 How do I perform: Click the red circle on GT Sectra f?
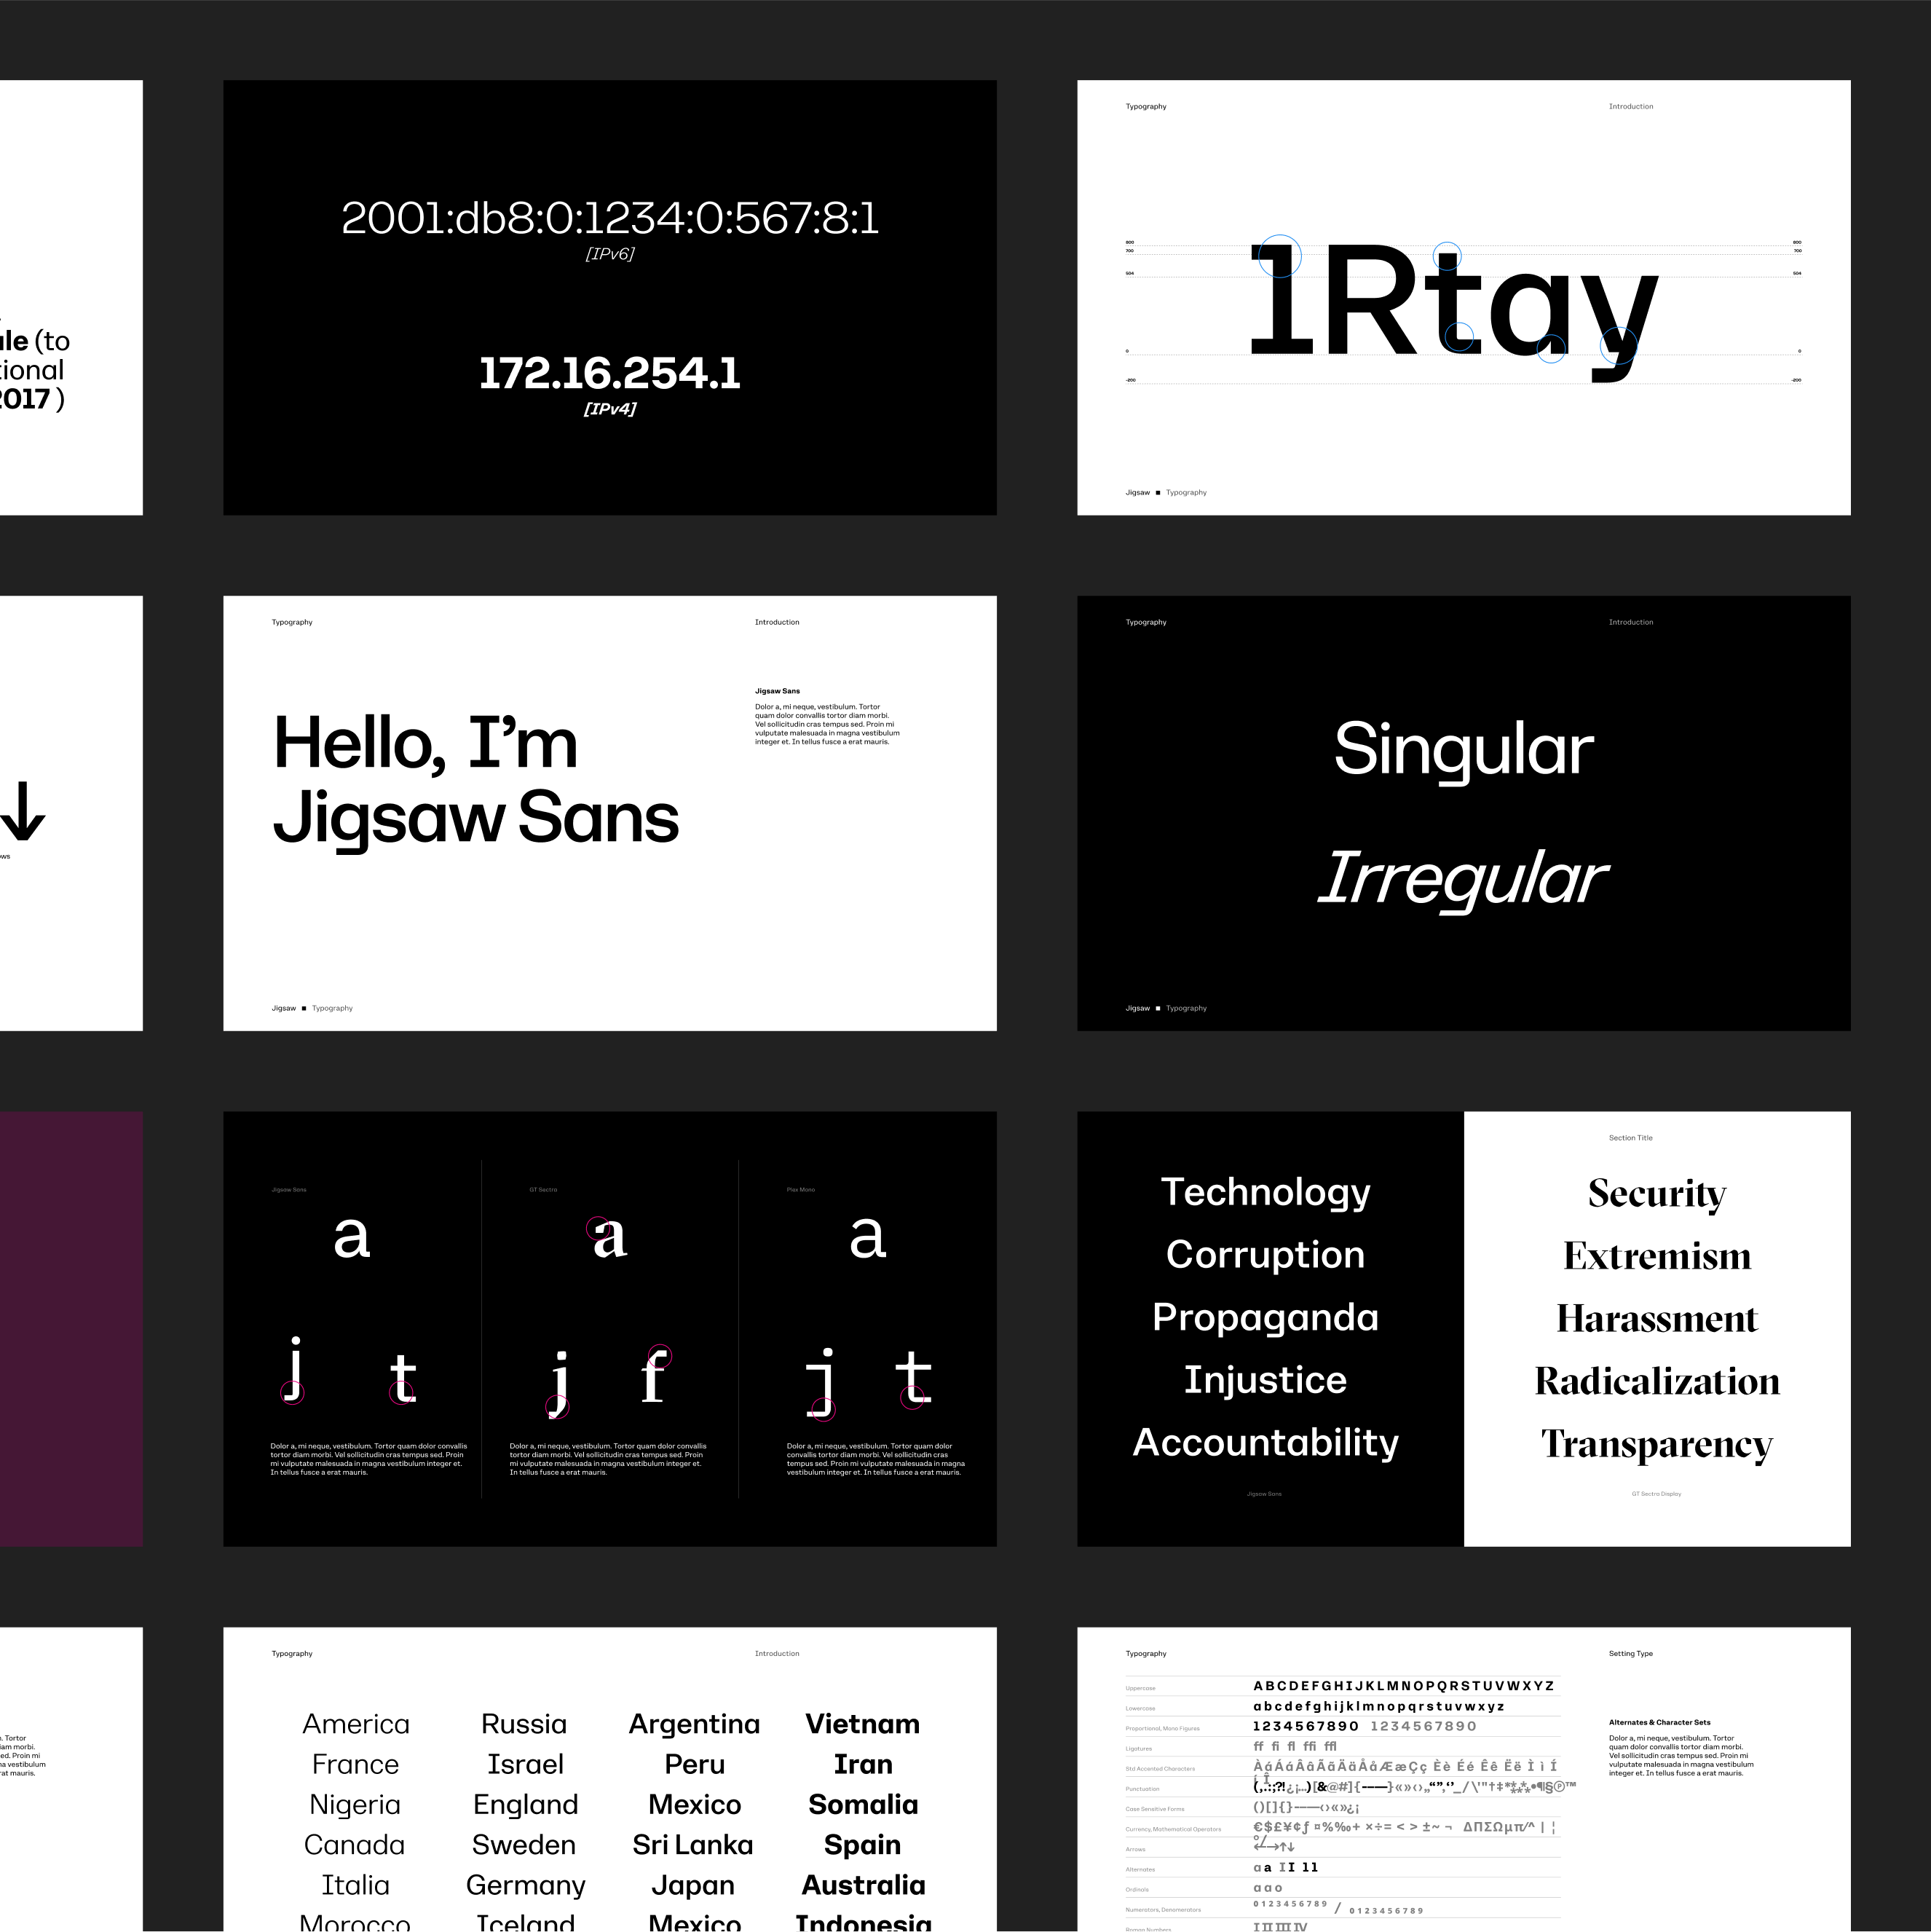click(660, 1357)
